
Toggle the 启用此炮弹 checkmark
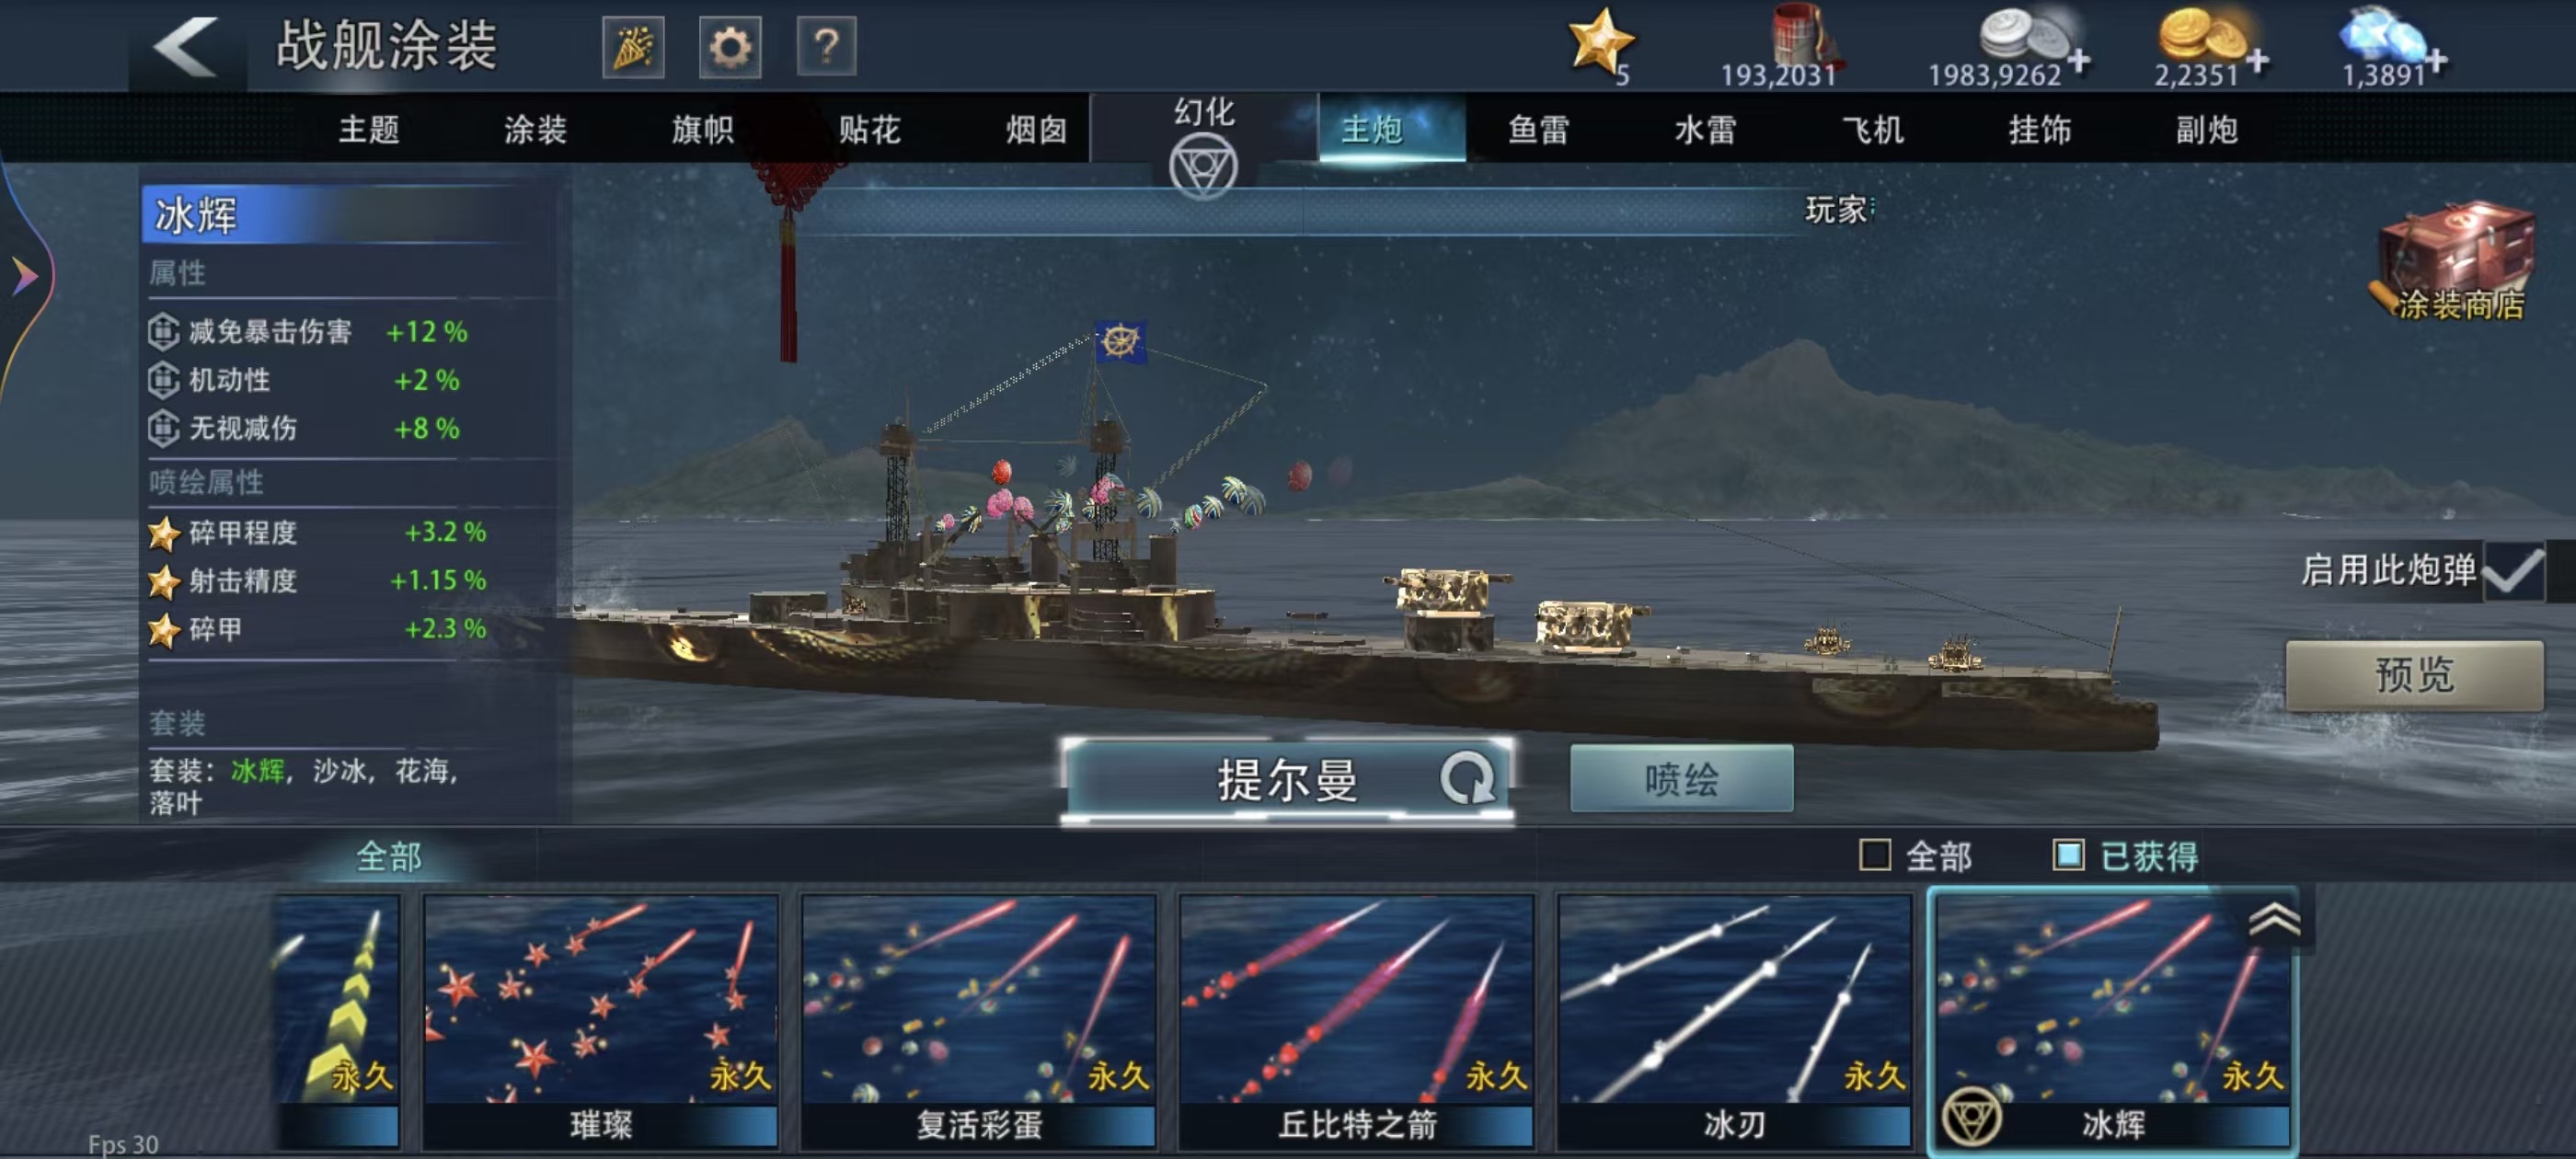[2514, 571]
